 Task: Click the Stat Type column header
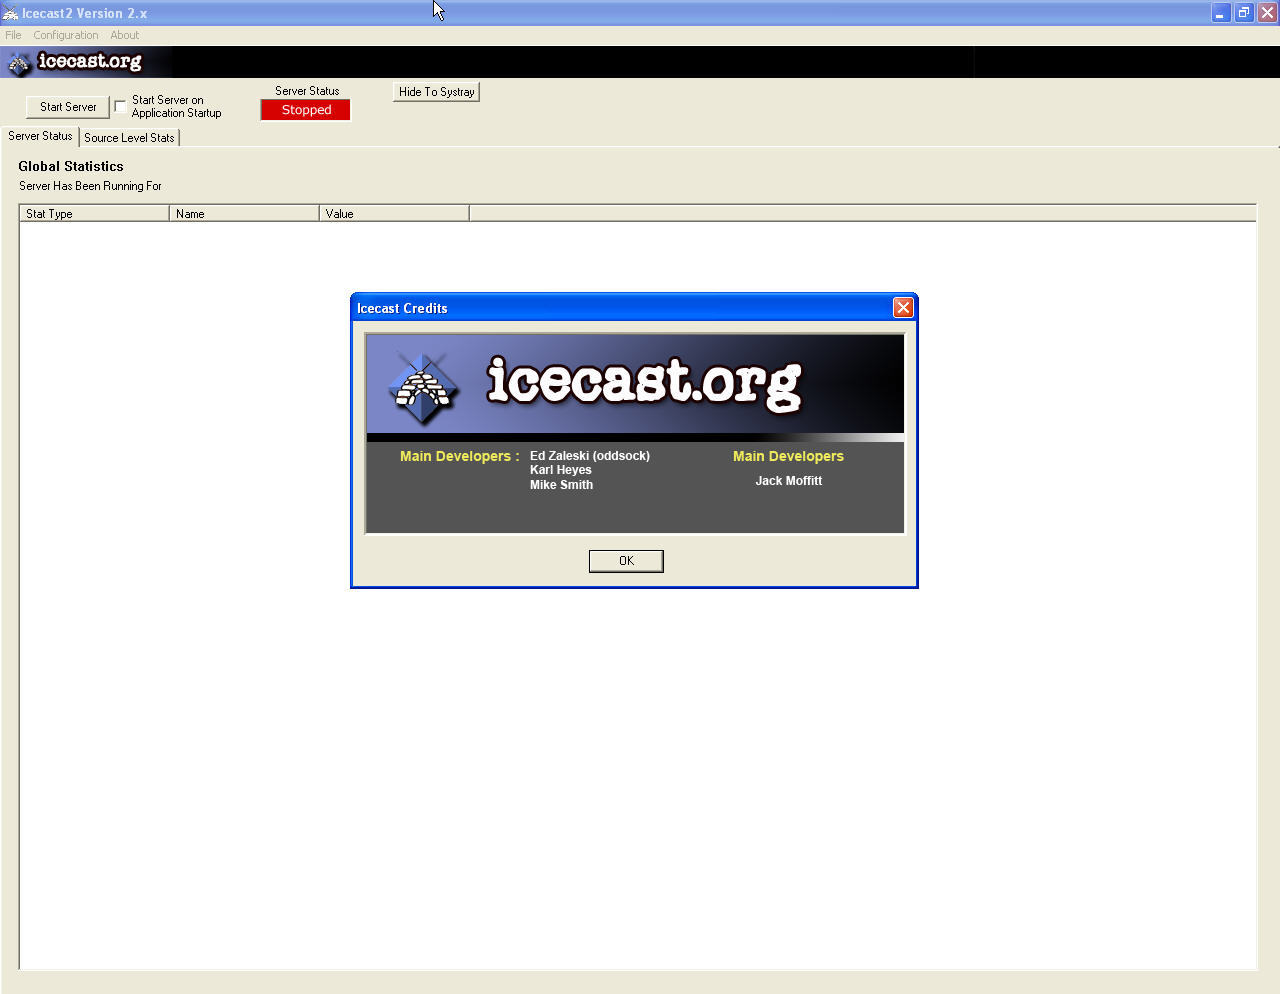pyautogui.click(x=95, y=213)
